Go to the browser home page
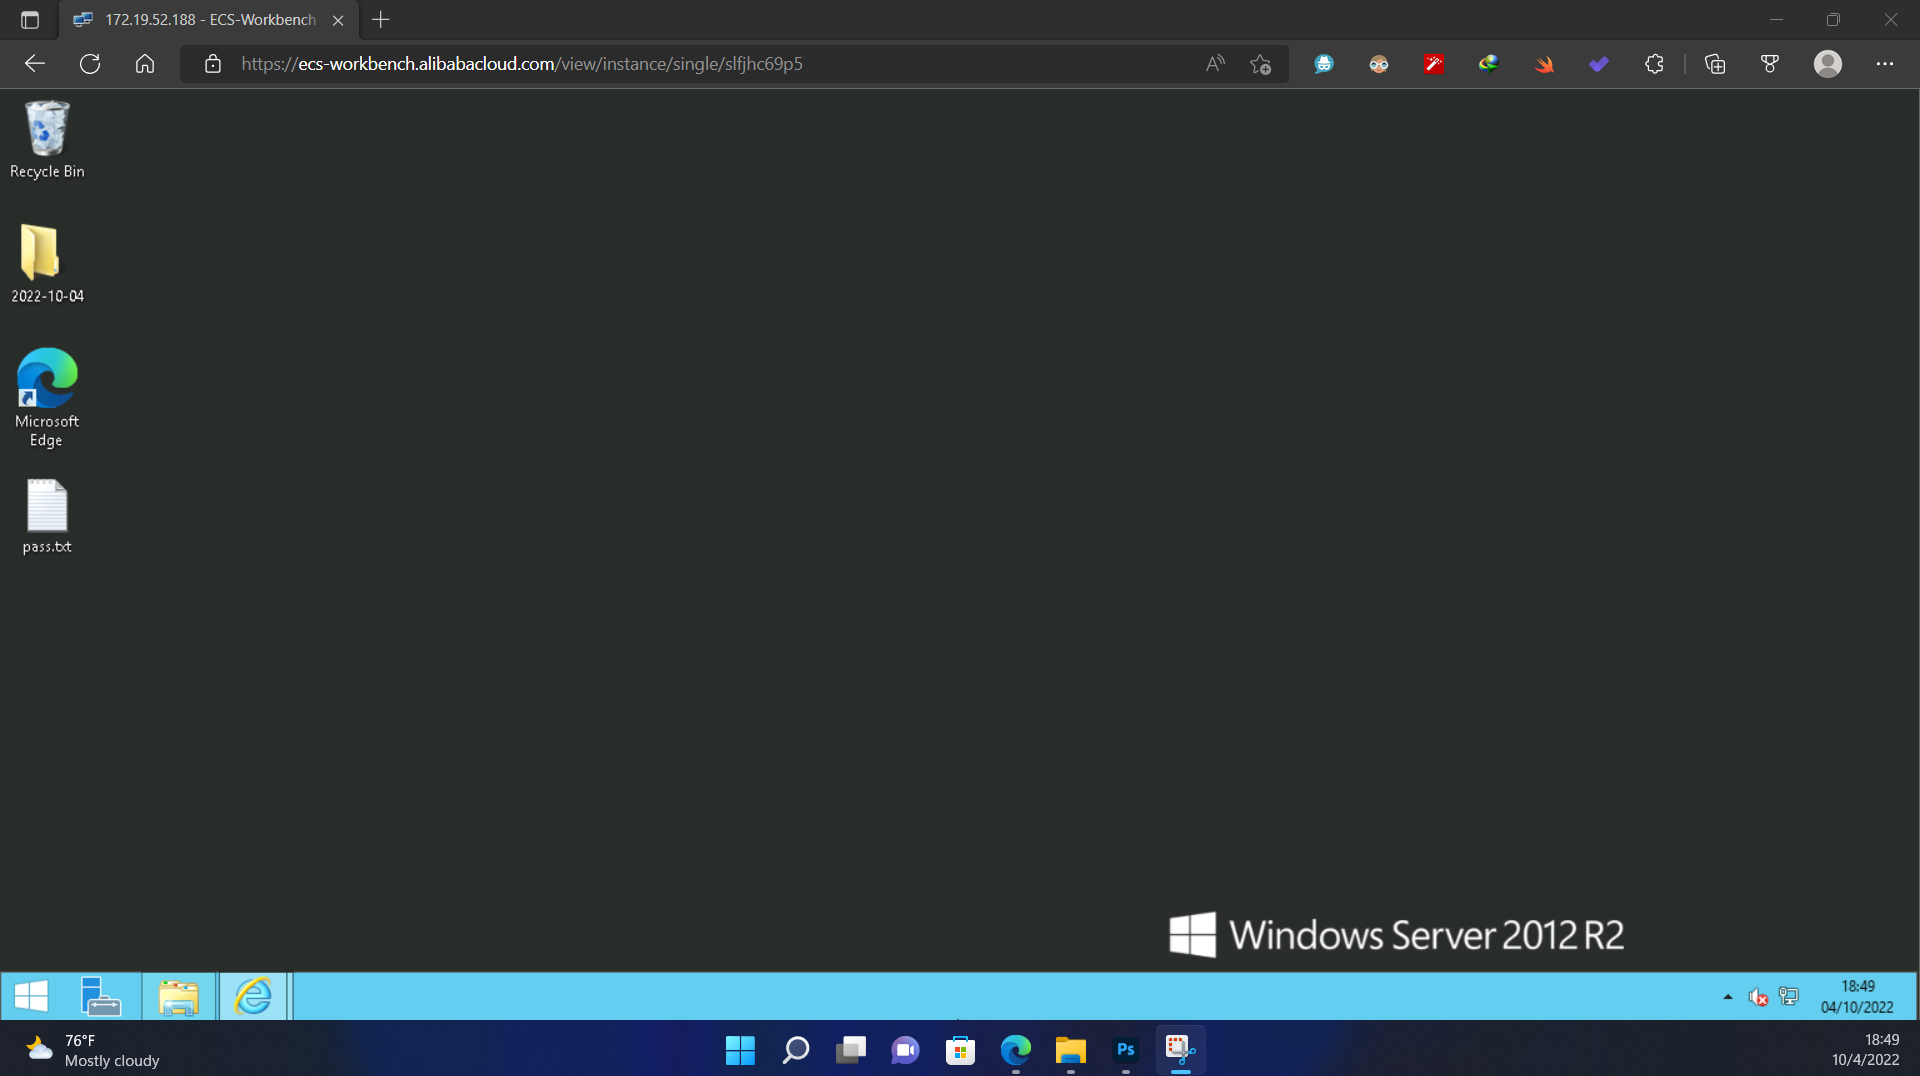1920x1076 pixels. click(x=145, y=64)
